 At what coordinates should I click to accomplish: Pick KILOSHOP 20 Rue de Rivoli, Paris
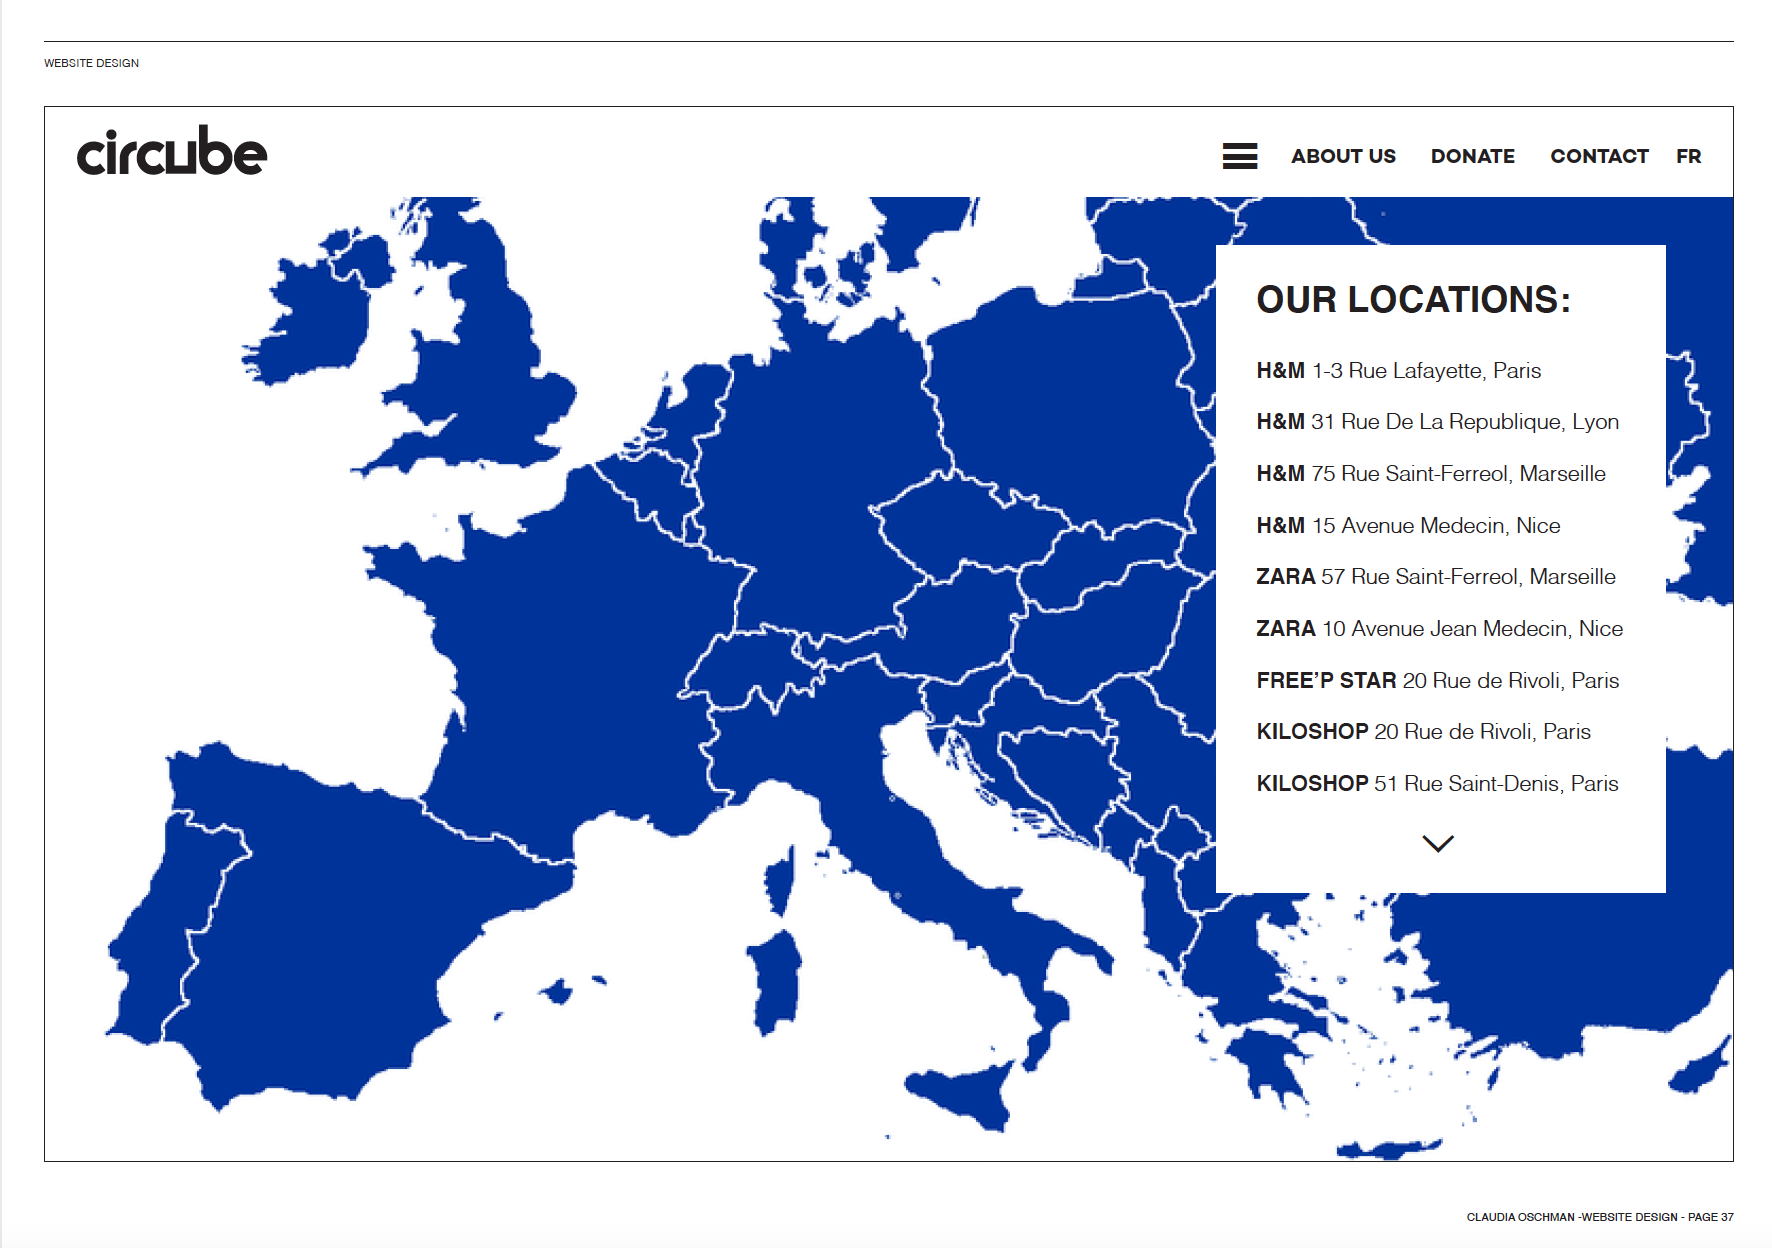(1424, 732)
